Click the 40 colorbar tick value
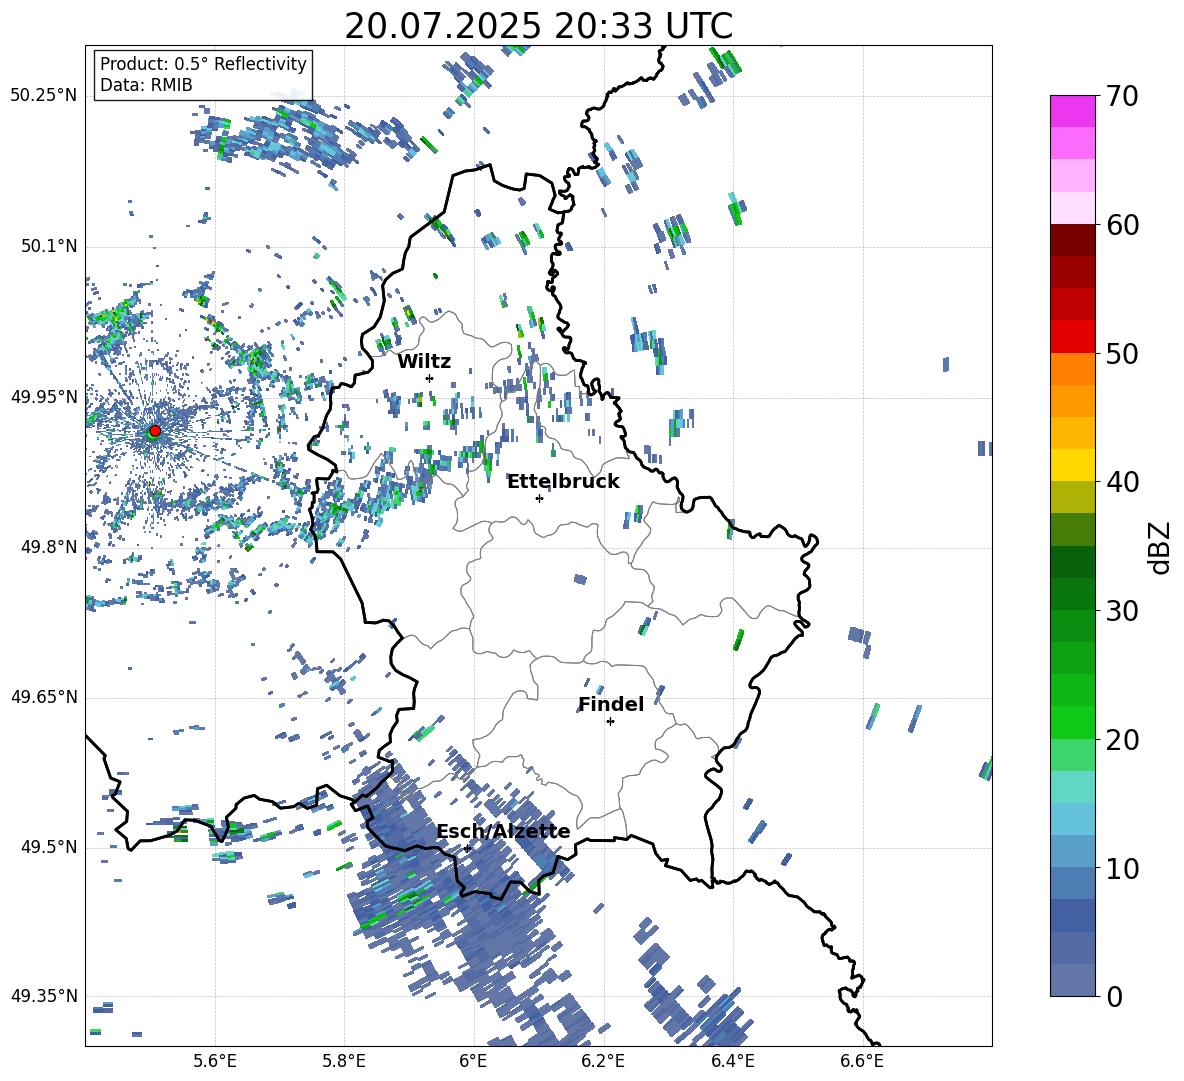This screenshot has height=1081, width=1184. [1121, 482]
